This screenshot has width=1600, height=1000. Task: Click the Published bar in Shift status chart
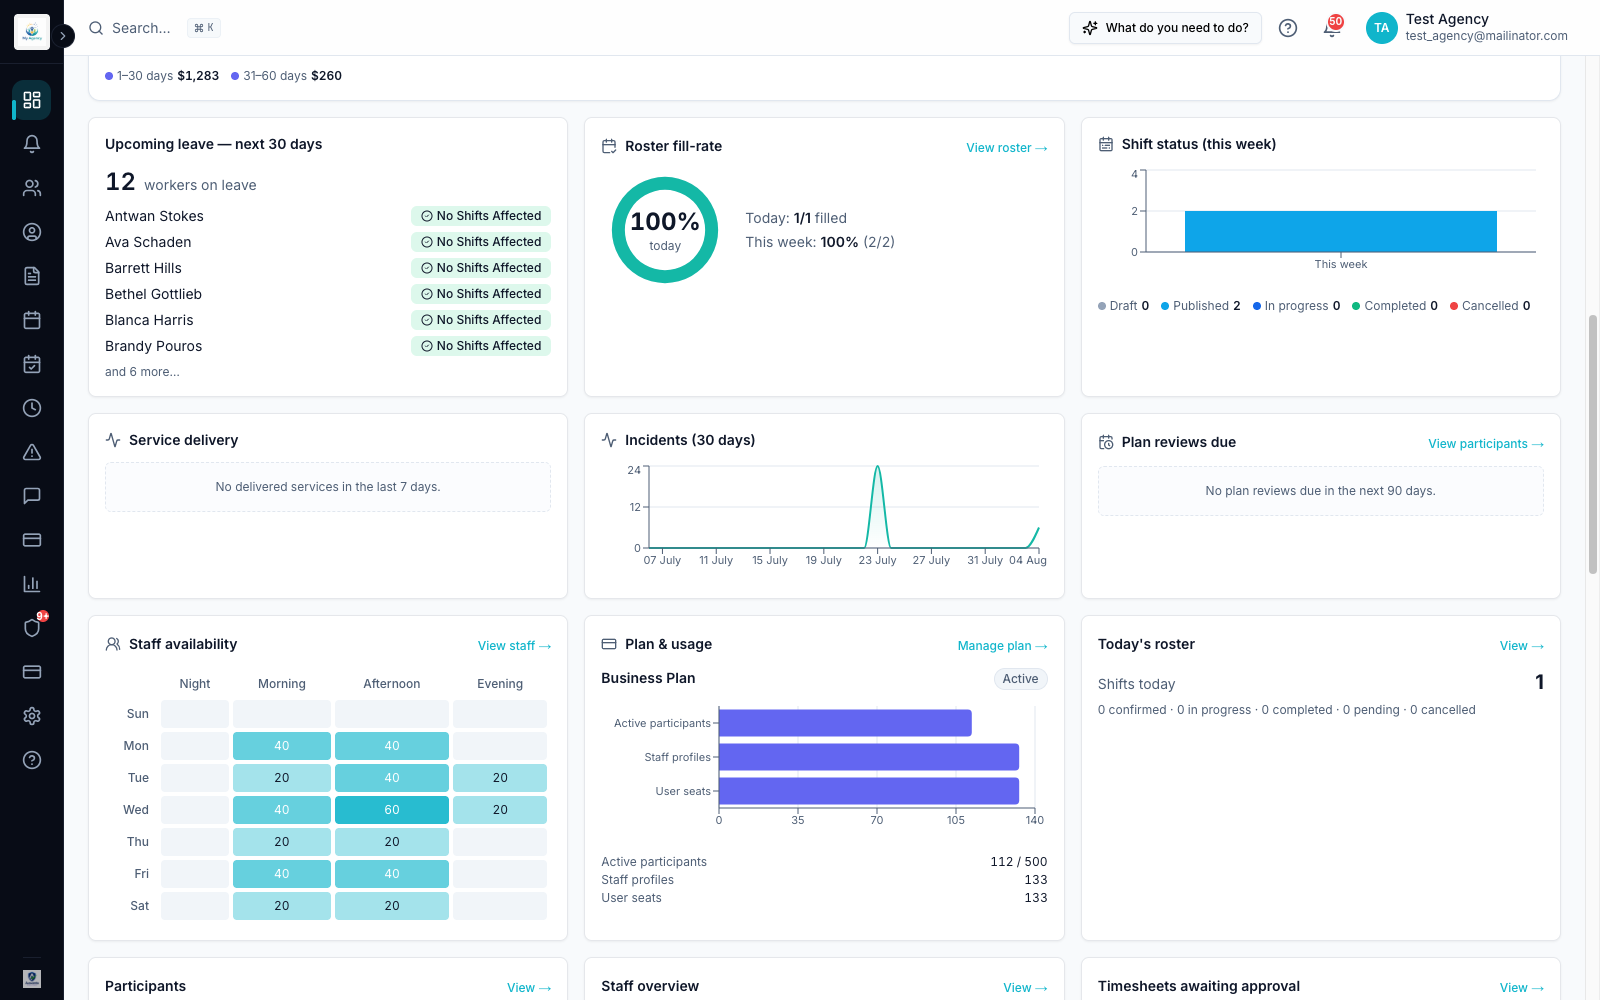pos(1340,231)
